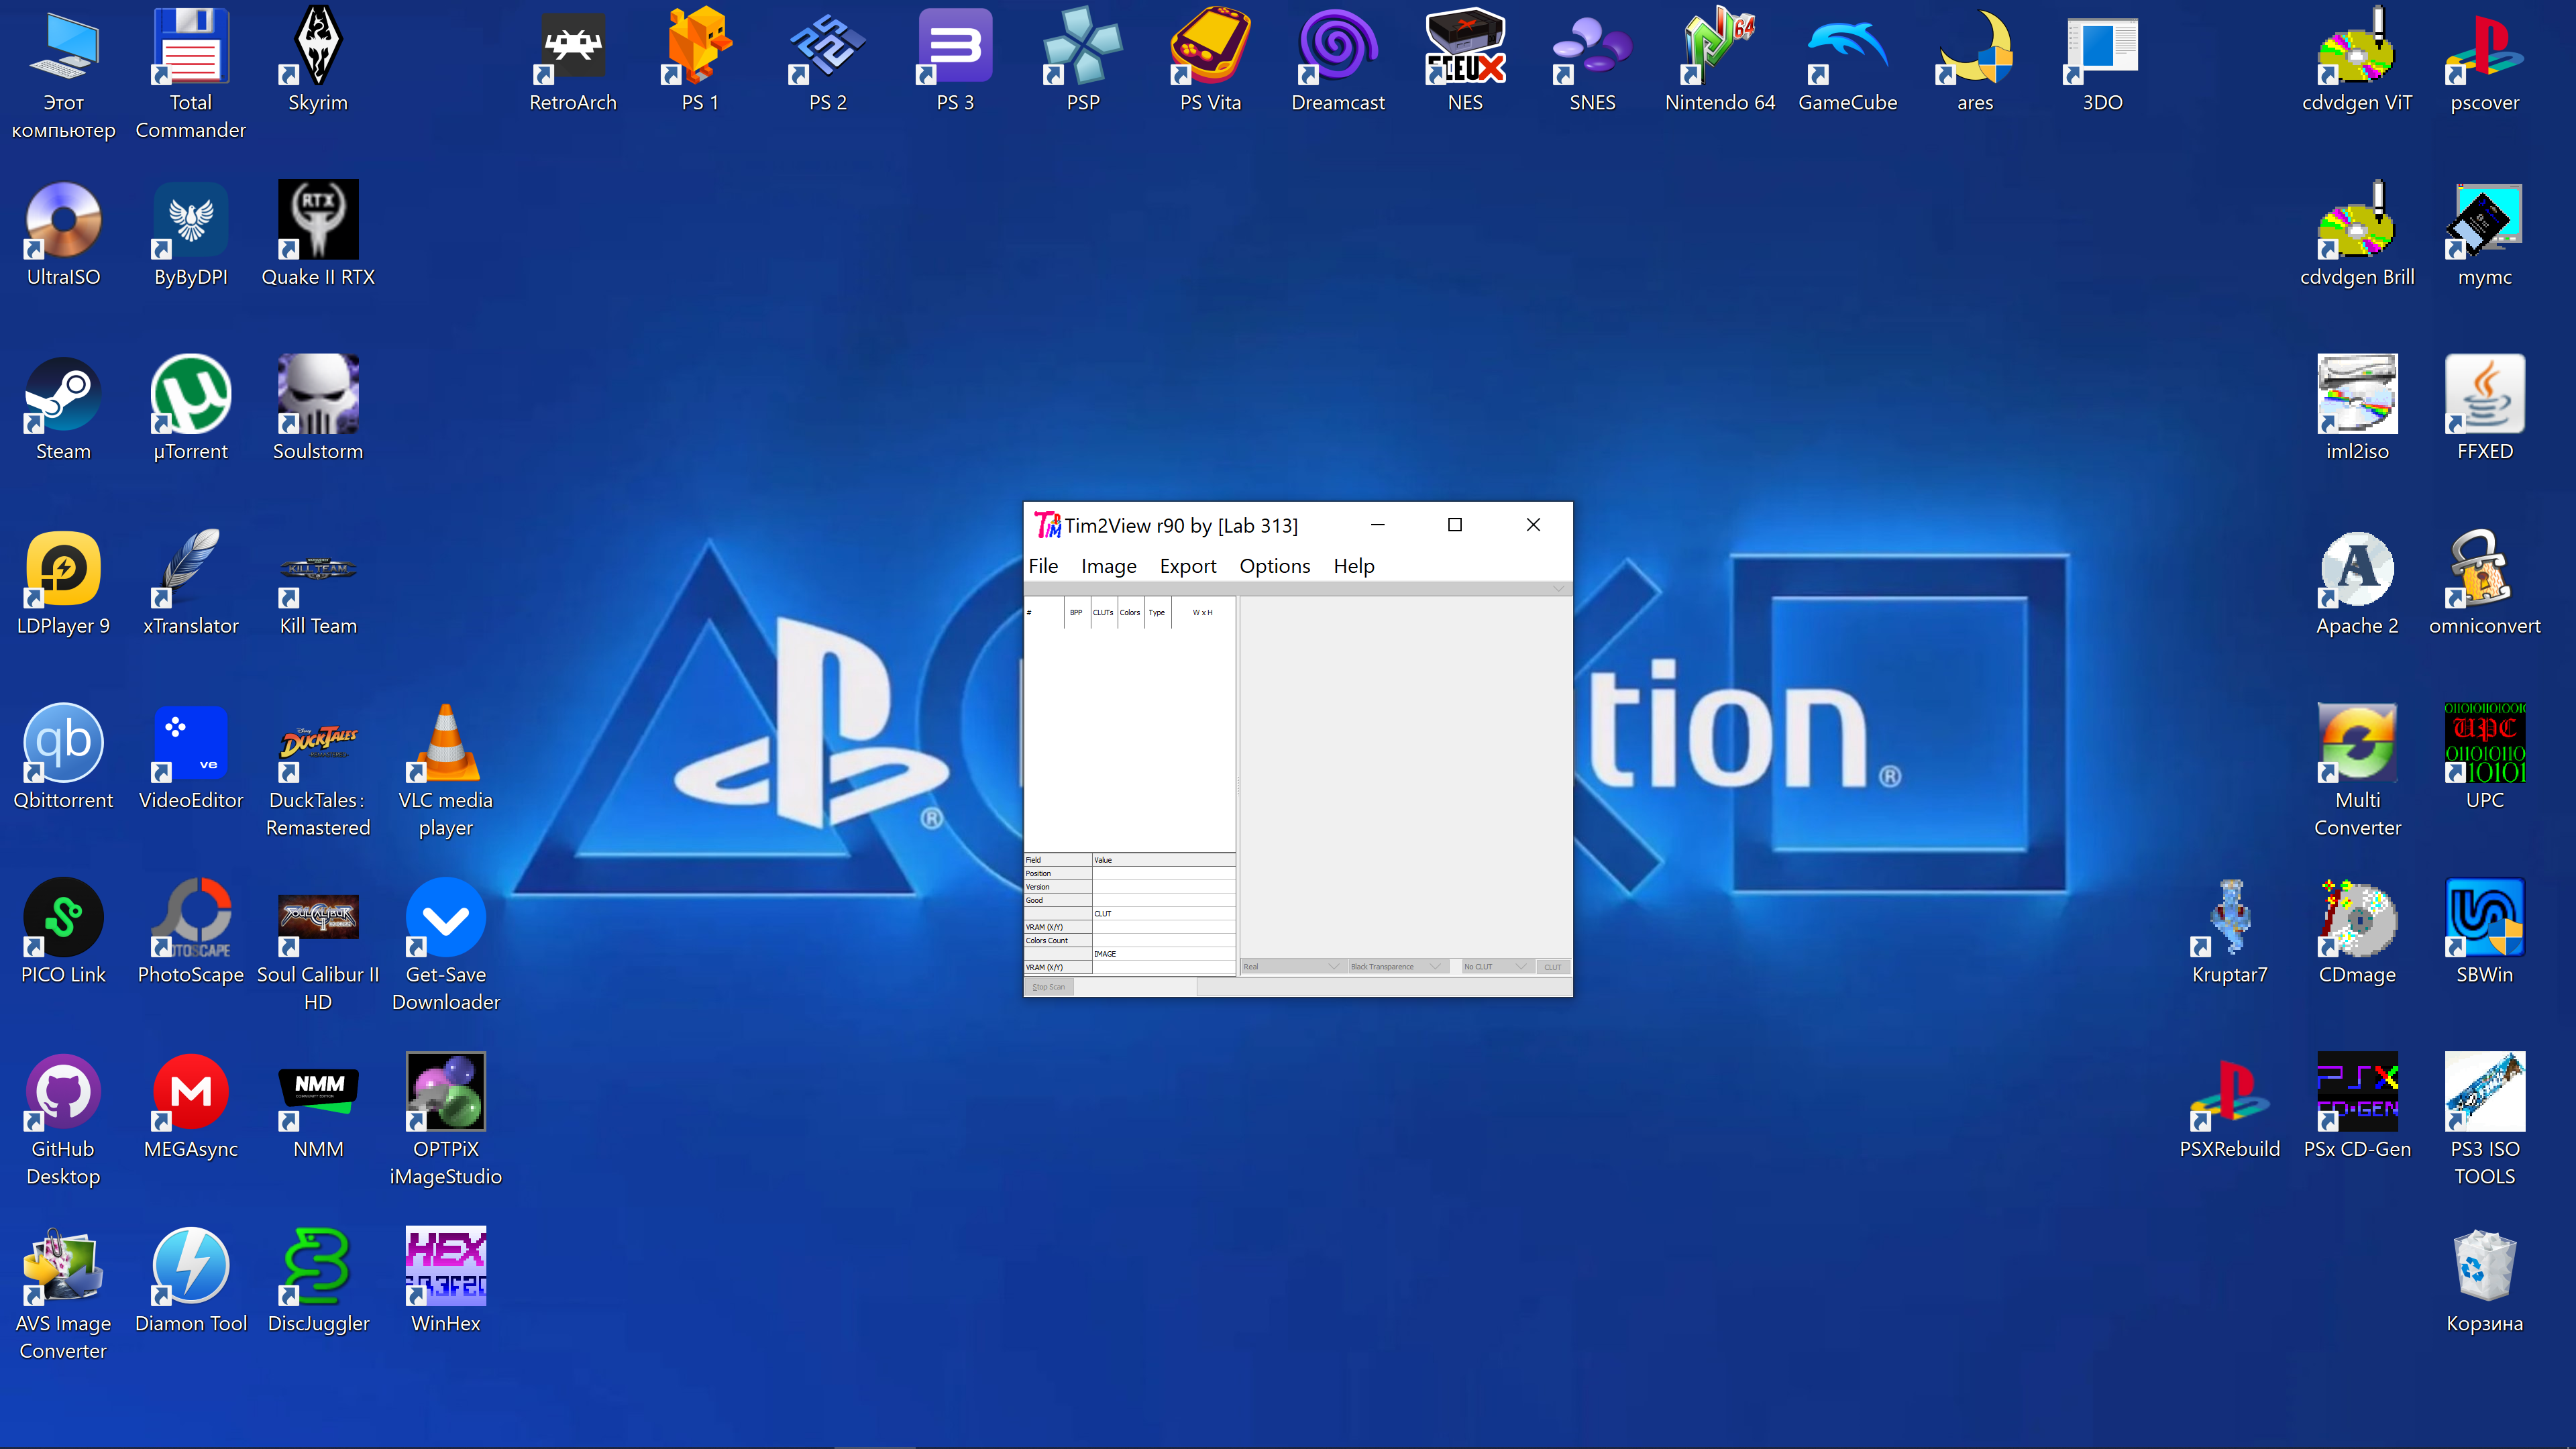Select the Position field row
Screen dimensions: 2576x1449
tap(1130, 873)
